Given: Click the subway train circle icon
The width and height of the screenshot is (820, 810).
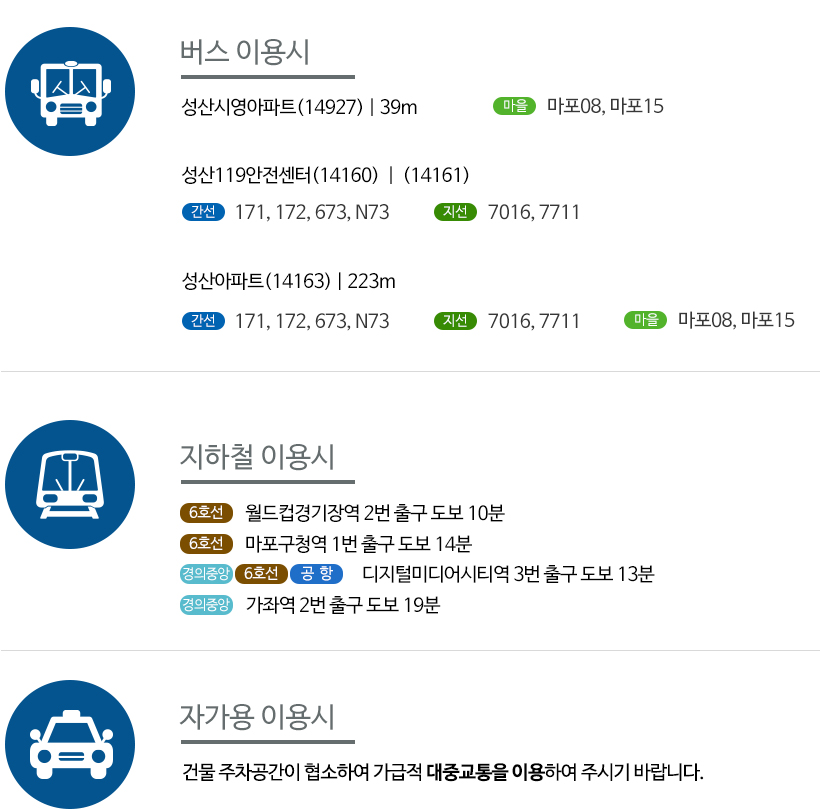Looking at the screenshot, I should coord(70,484).
